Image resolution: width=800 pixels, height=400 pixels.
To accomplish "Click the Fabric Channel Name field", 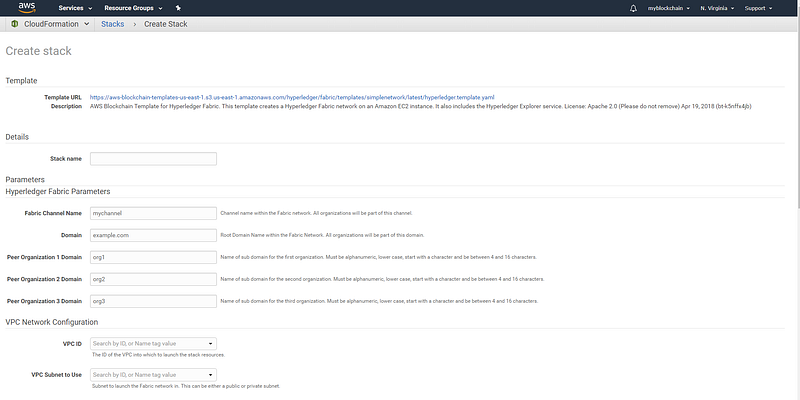I will [154, 213].
